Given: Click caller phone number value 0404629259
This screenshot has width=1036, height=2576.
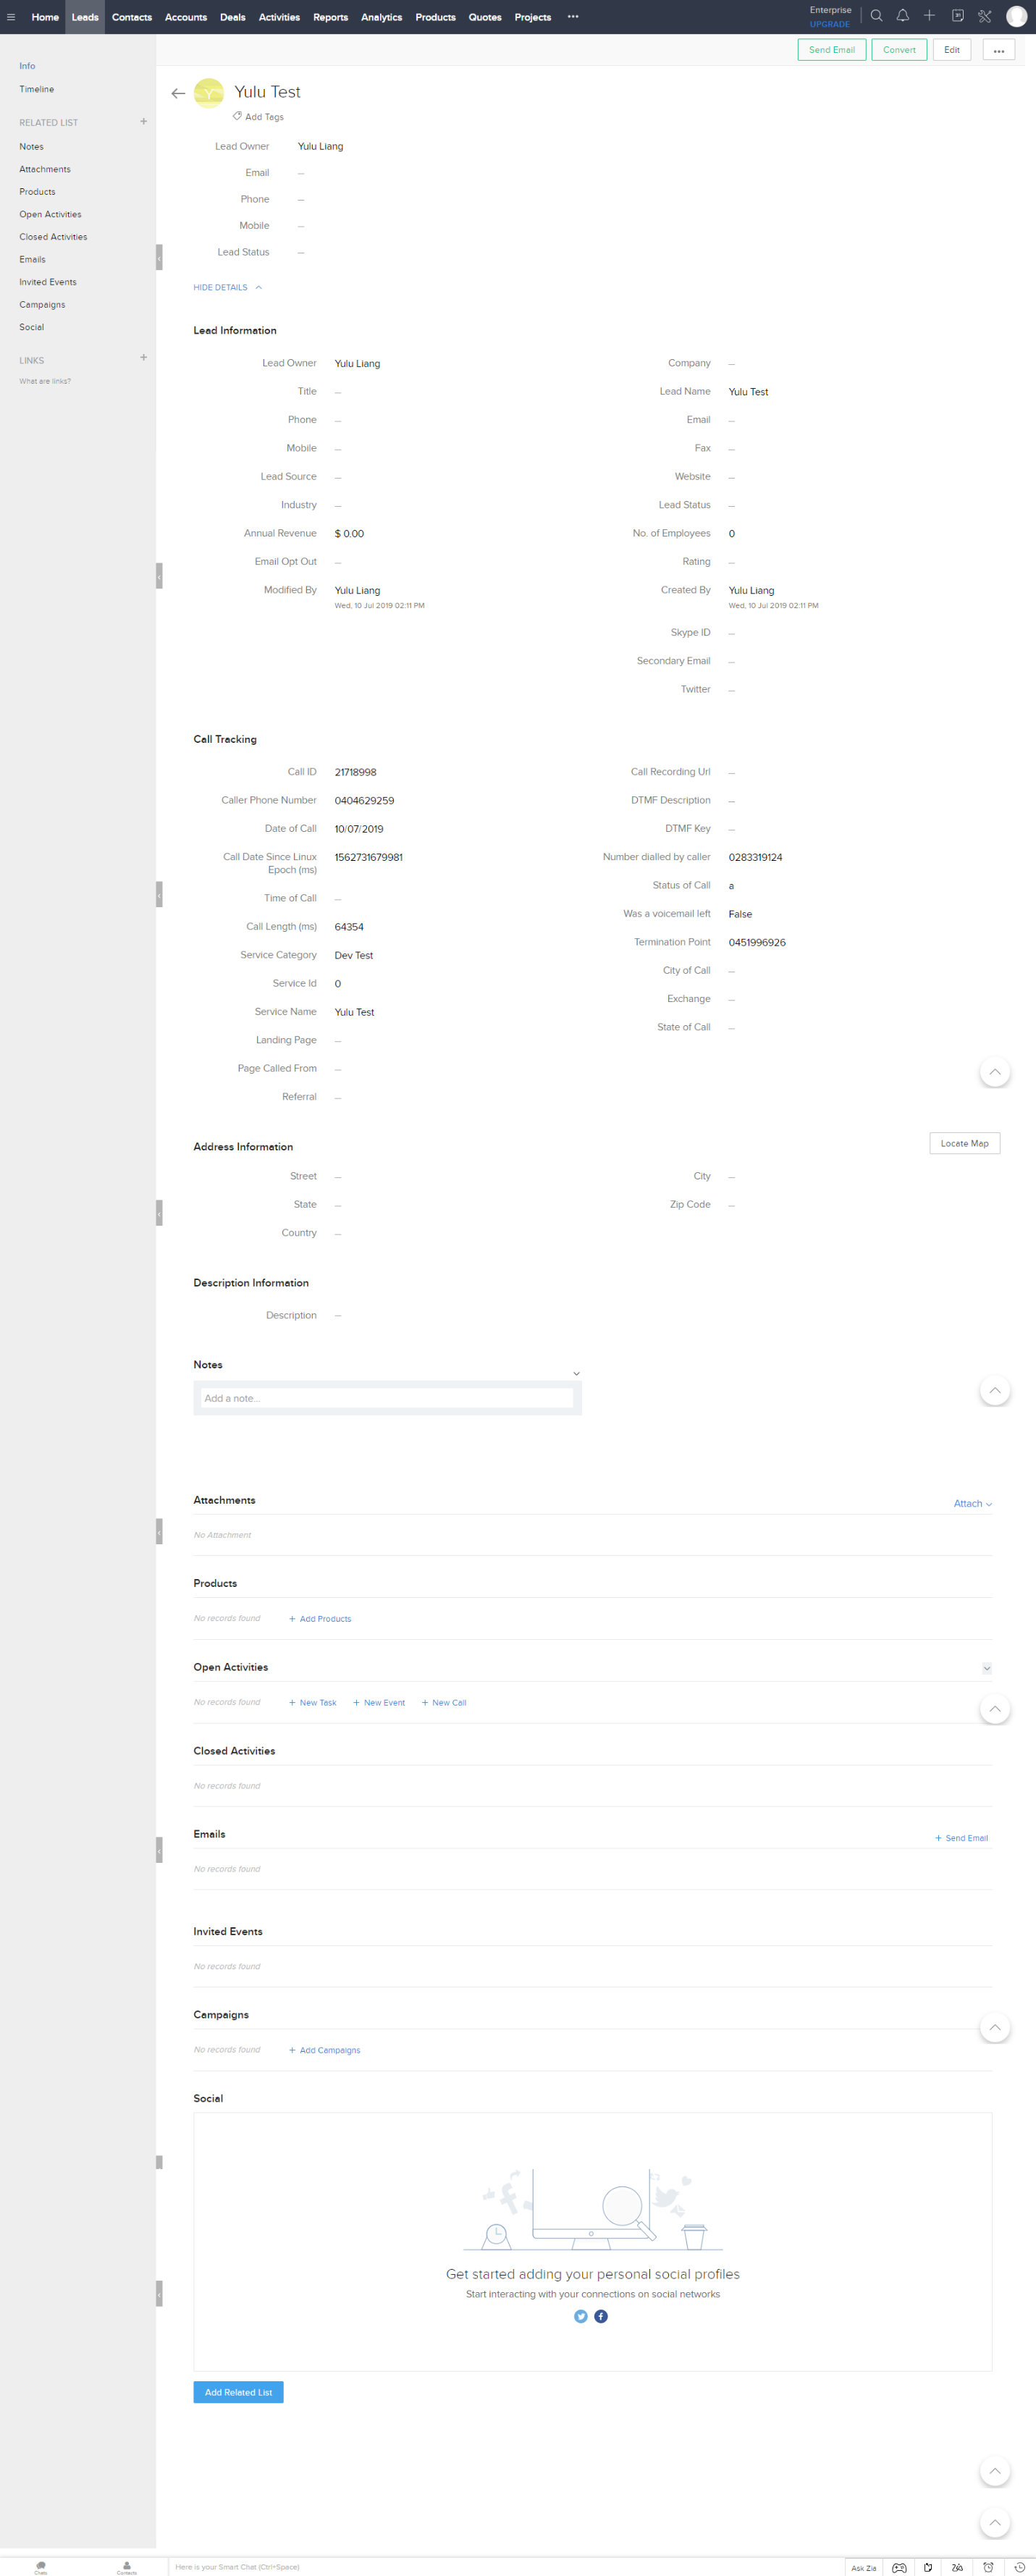Looking at the screenshot, I should pos(364,800).
